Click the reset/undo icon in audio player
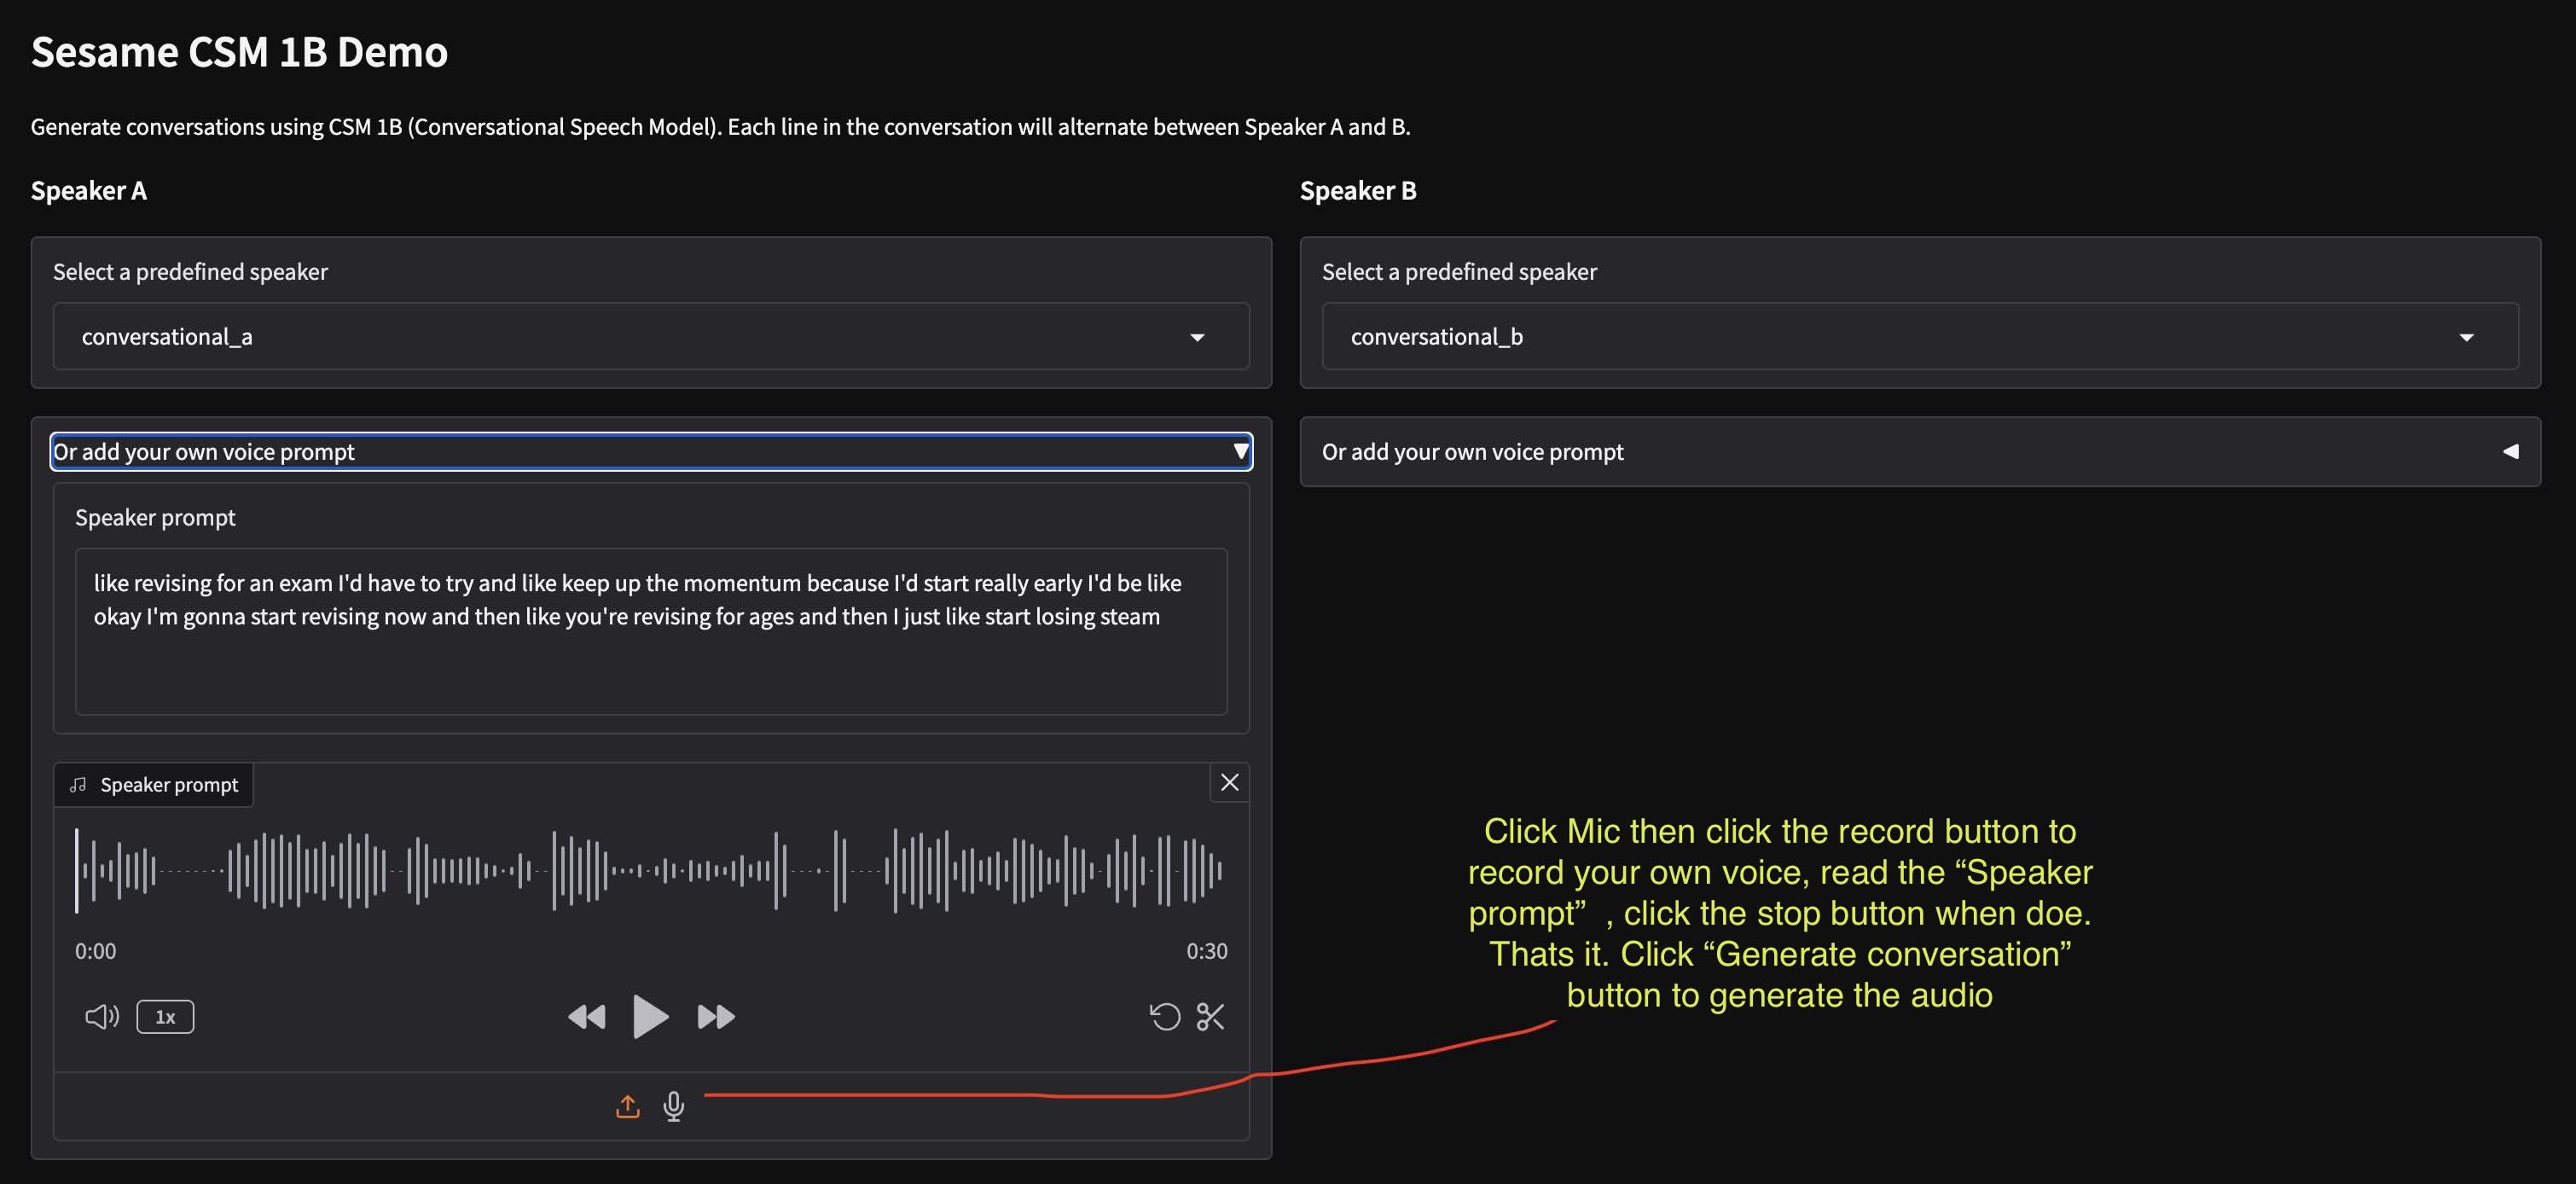The image size is (2576, 1184). pyautogui.click(x=1165, y=1017)
